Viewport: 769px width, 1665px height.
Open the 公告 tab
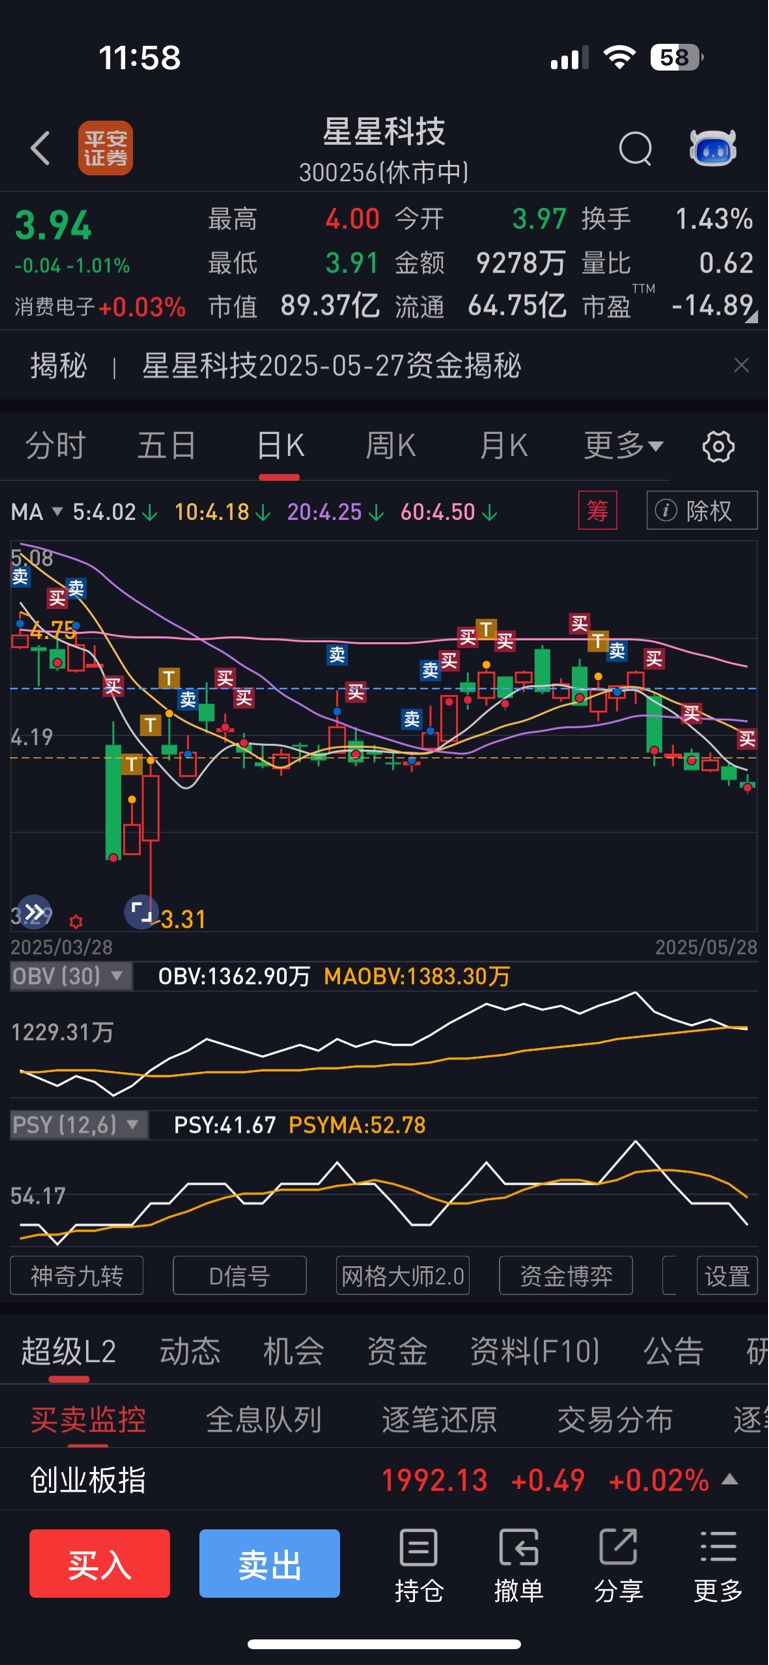[673, 1352]
